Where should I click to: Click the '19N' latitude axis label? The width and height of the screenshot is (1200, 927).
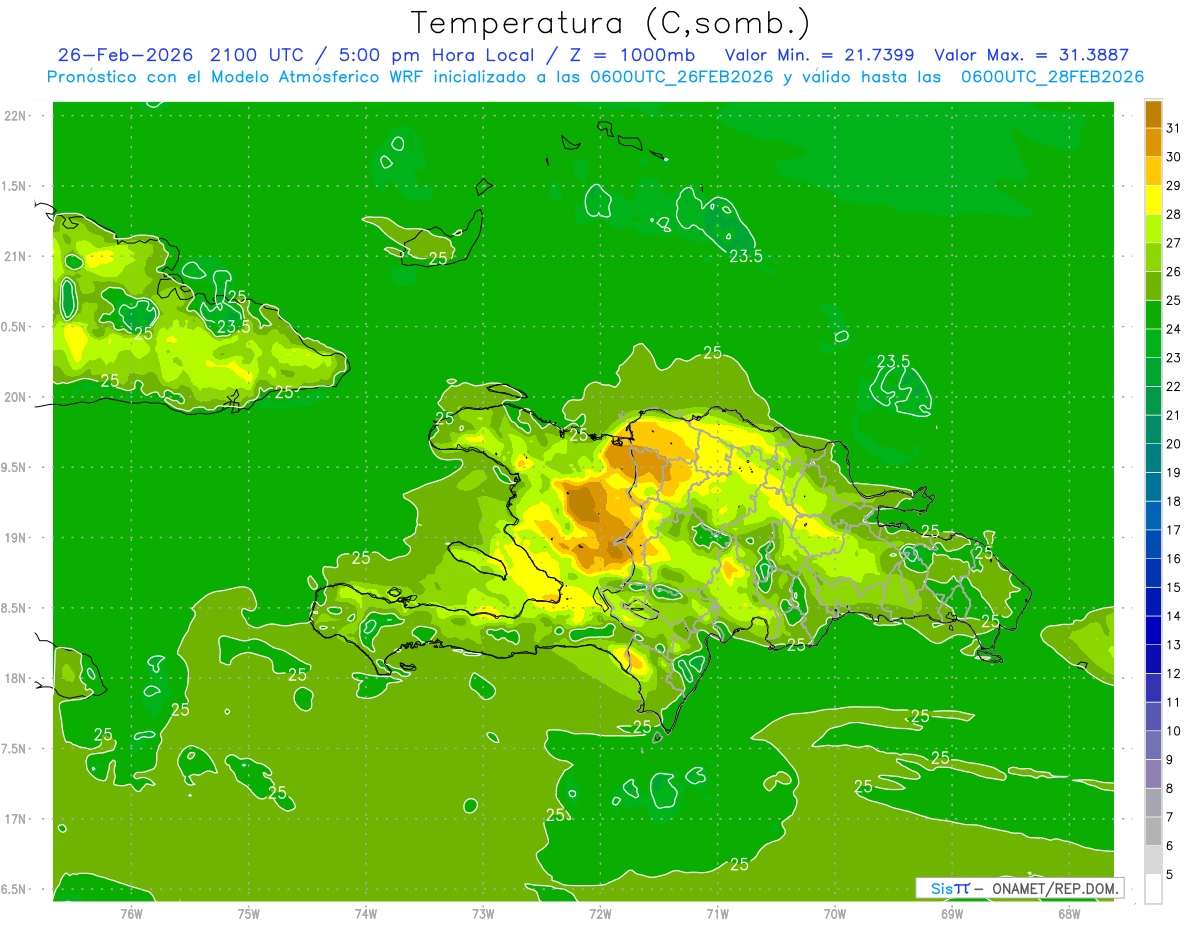(16, 538)
